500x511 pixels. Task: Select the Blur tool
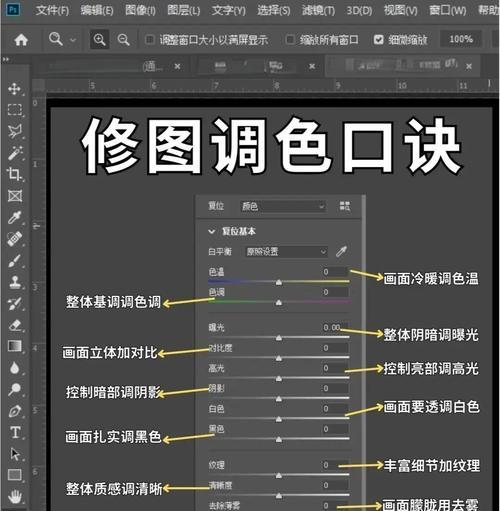click(15, 368)
